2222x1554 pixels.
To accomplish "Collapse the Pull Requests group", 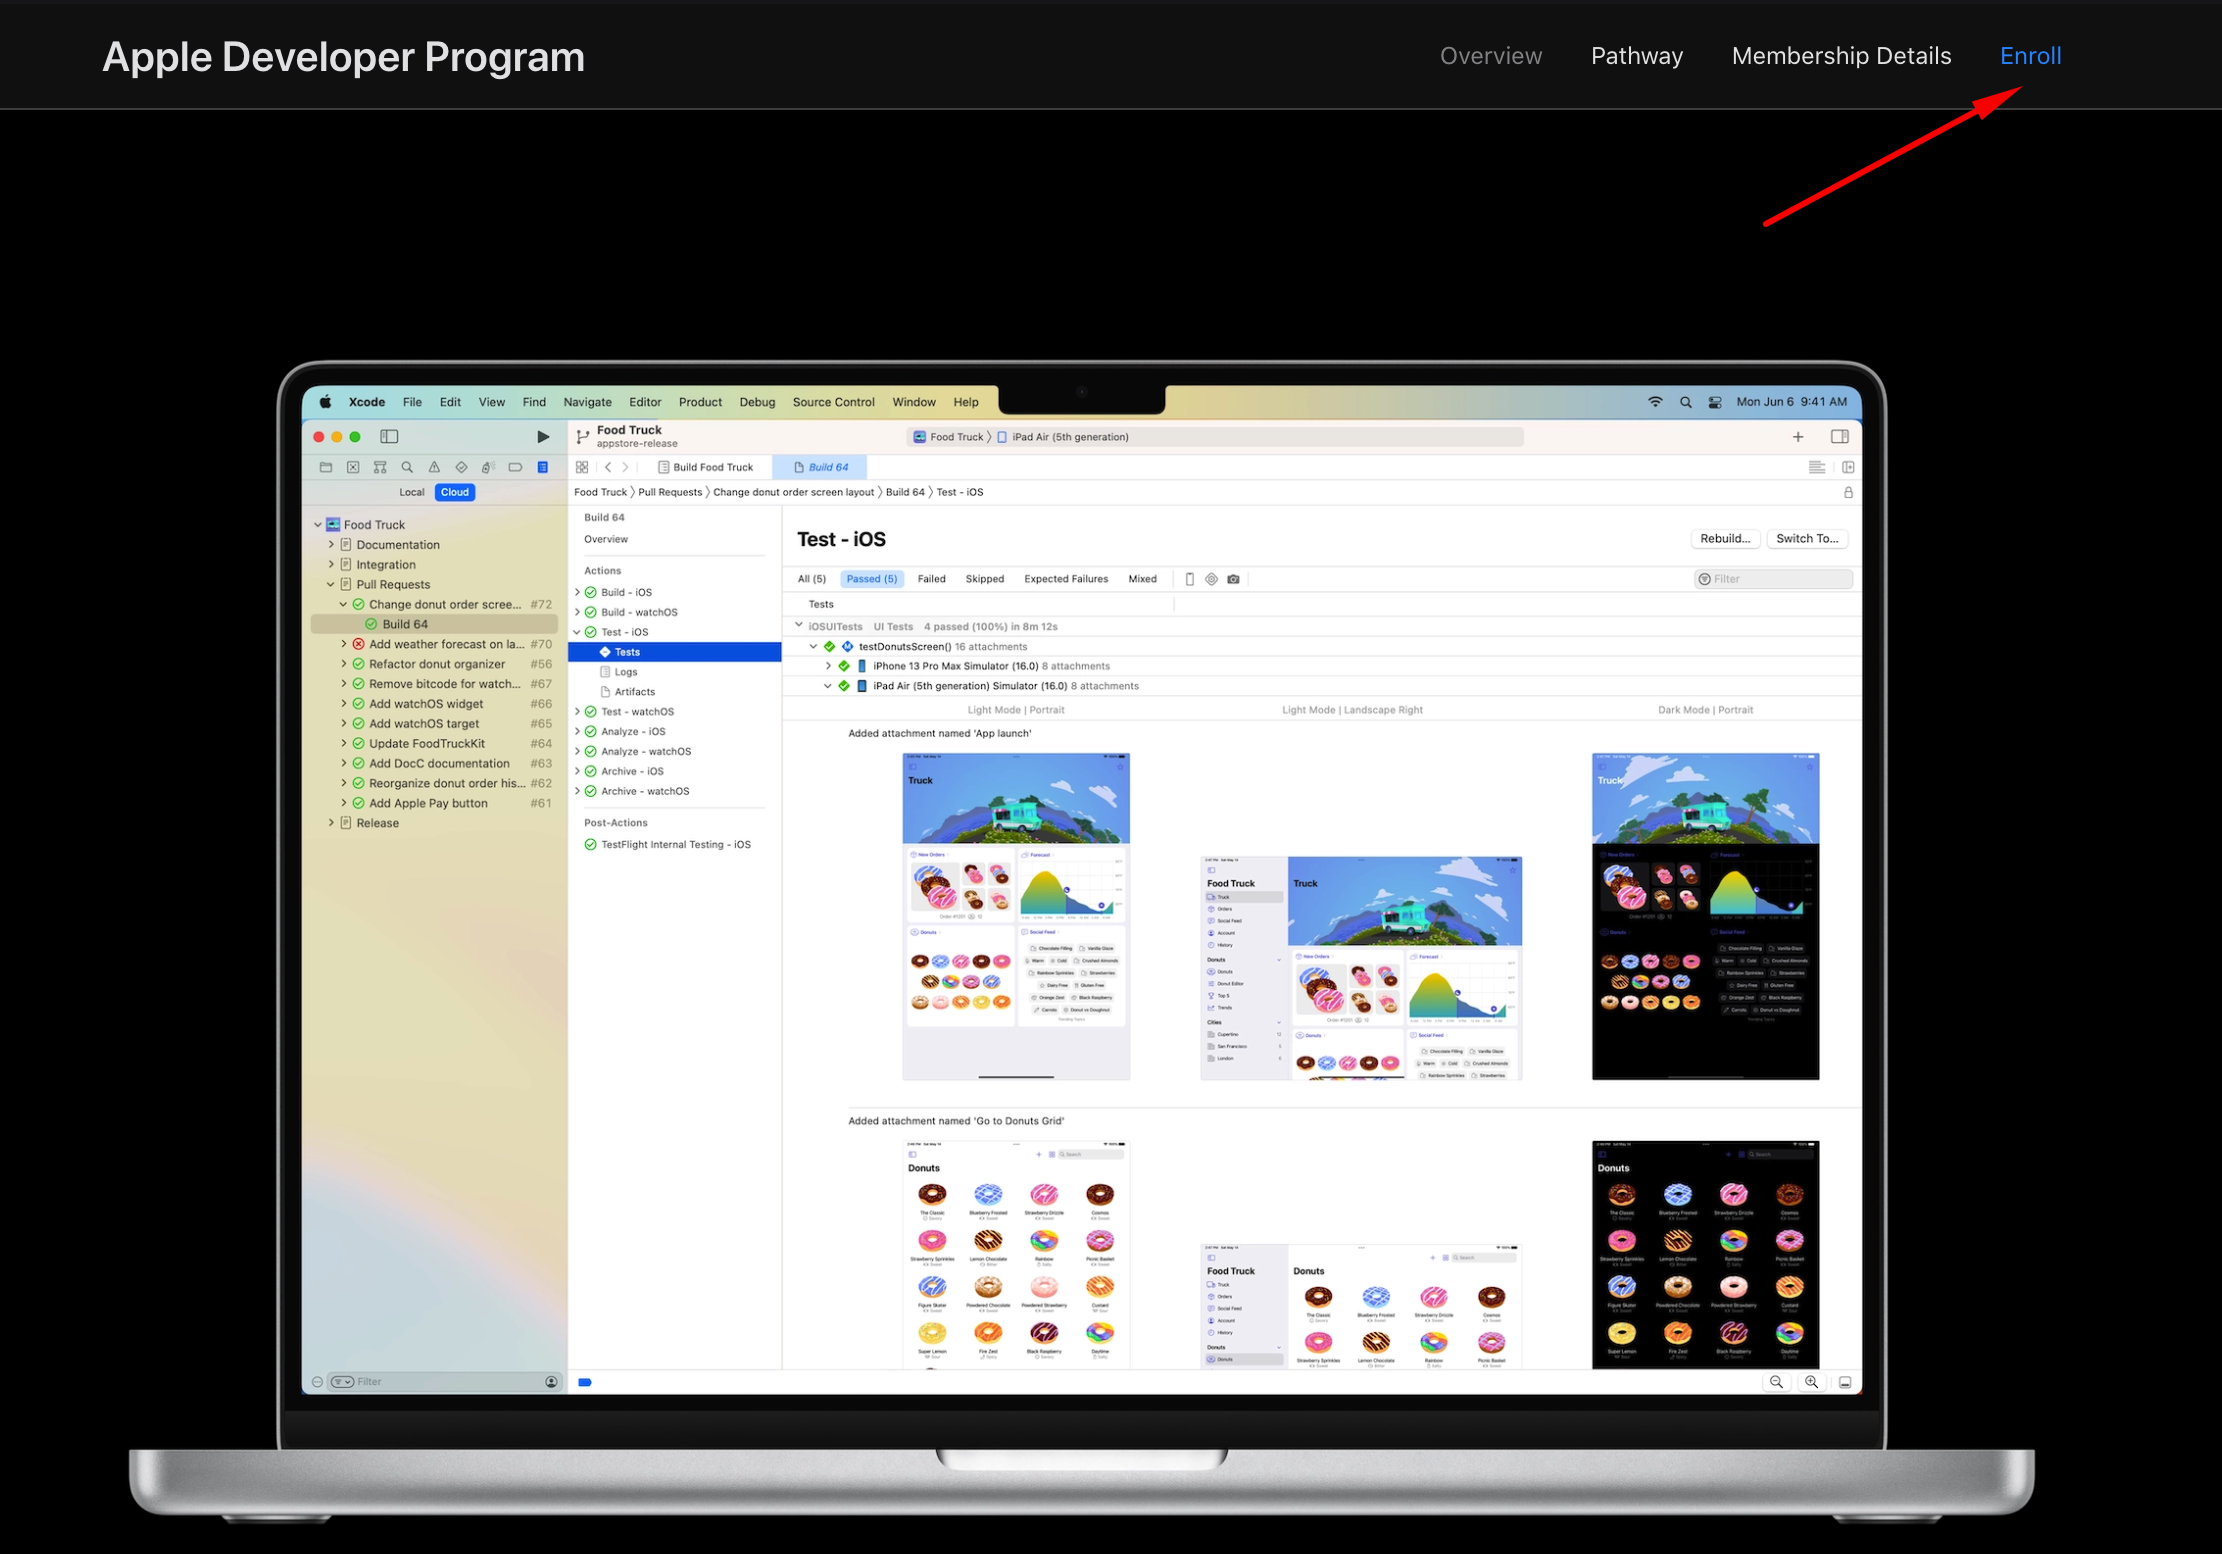I will tap(331, 584).
